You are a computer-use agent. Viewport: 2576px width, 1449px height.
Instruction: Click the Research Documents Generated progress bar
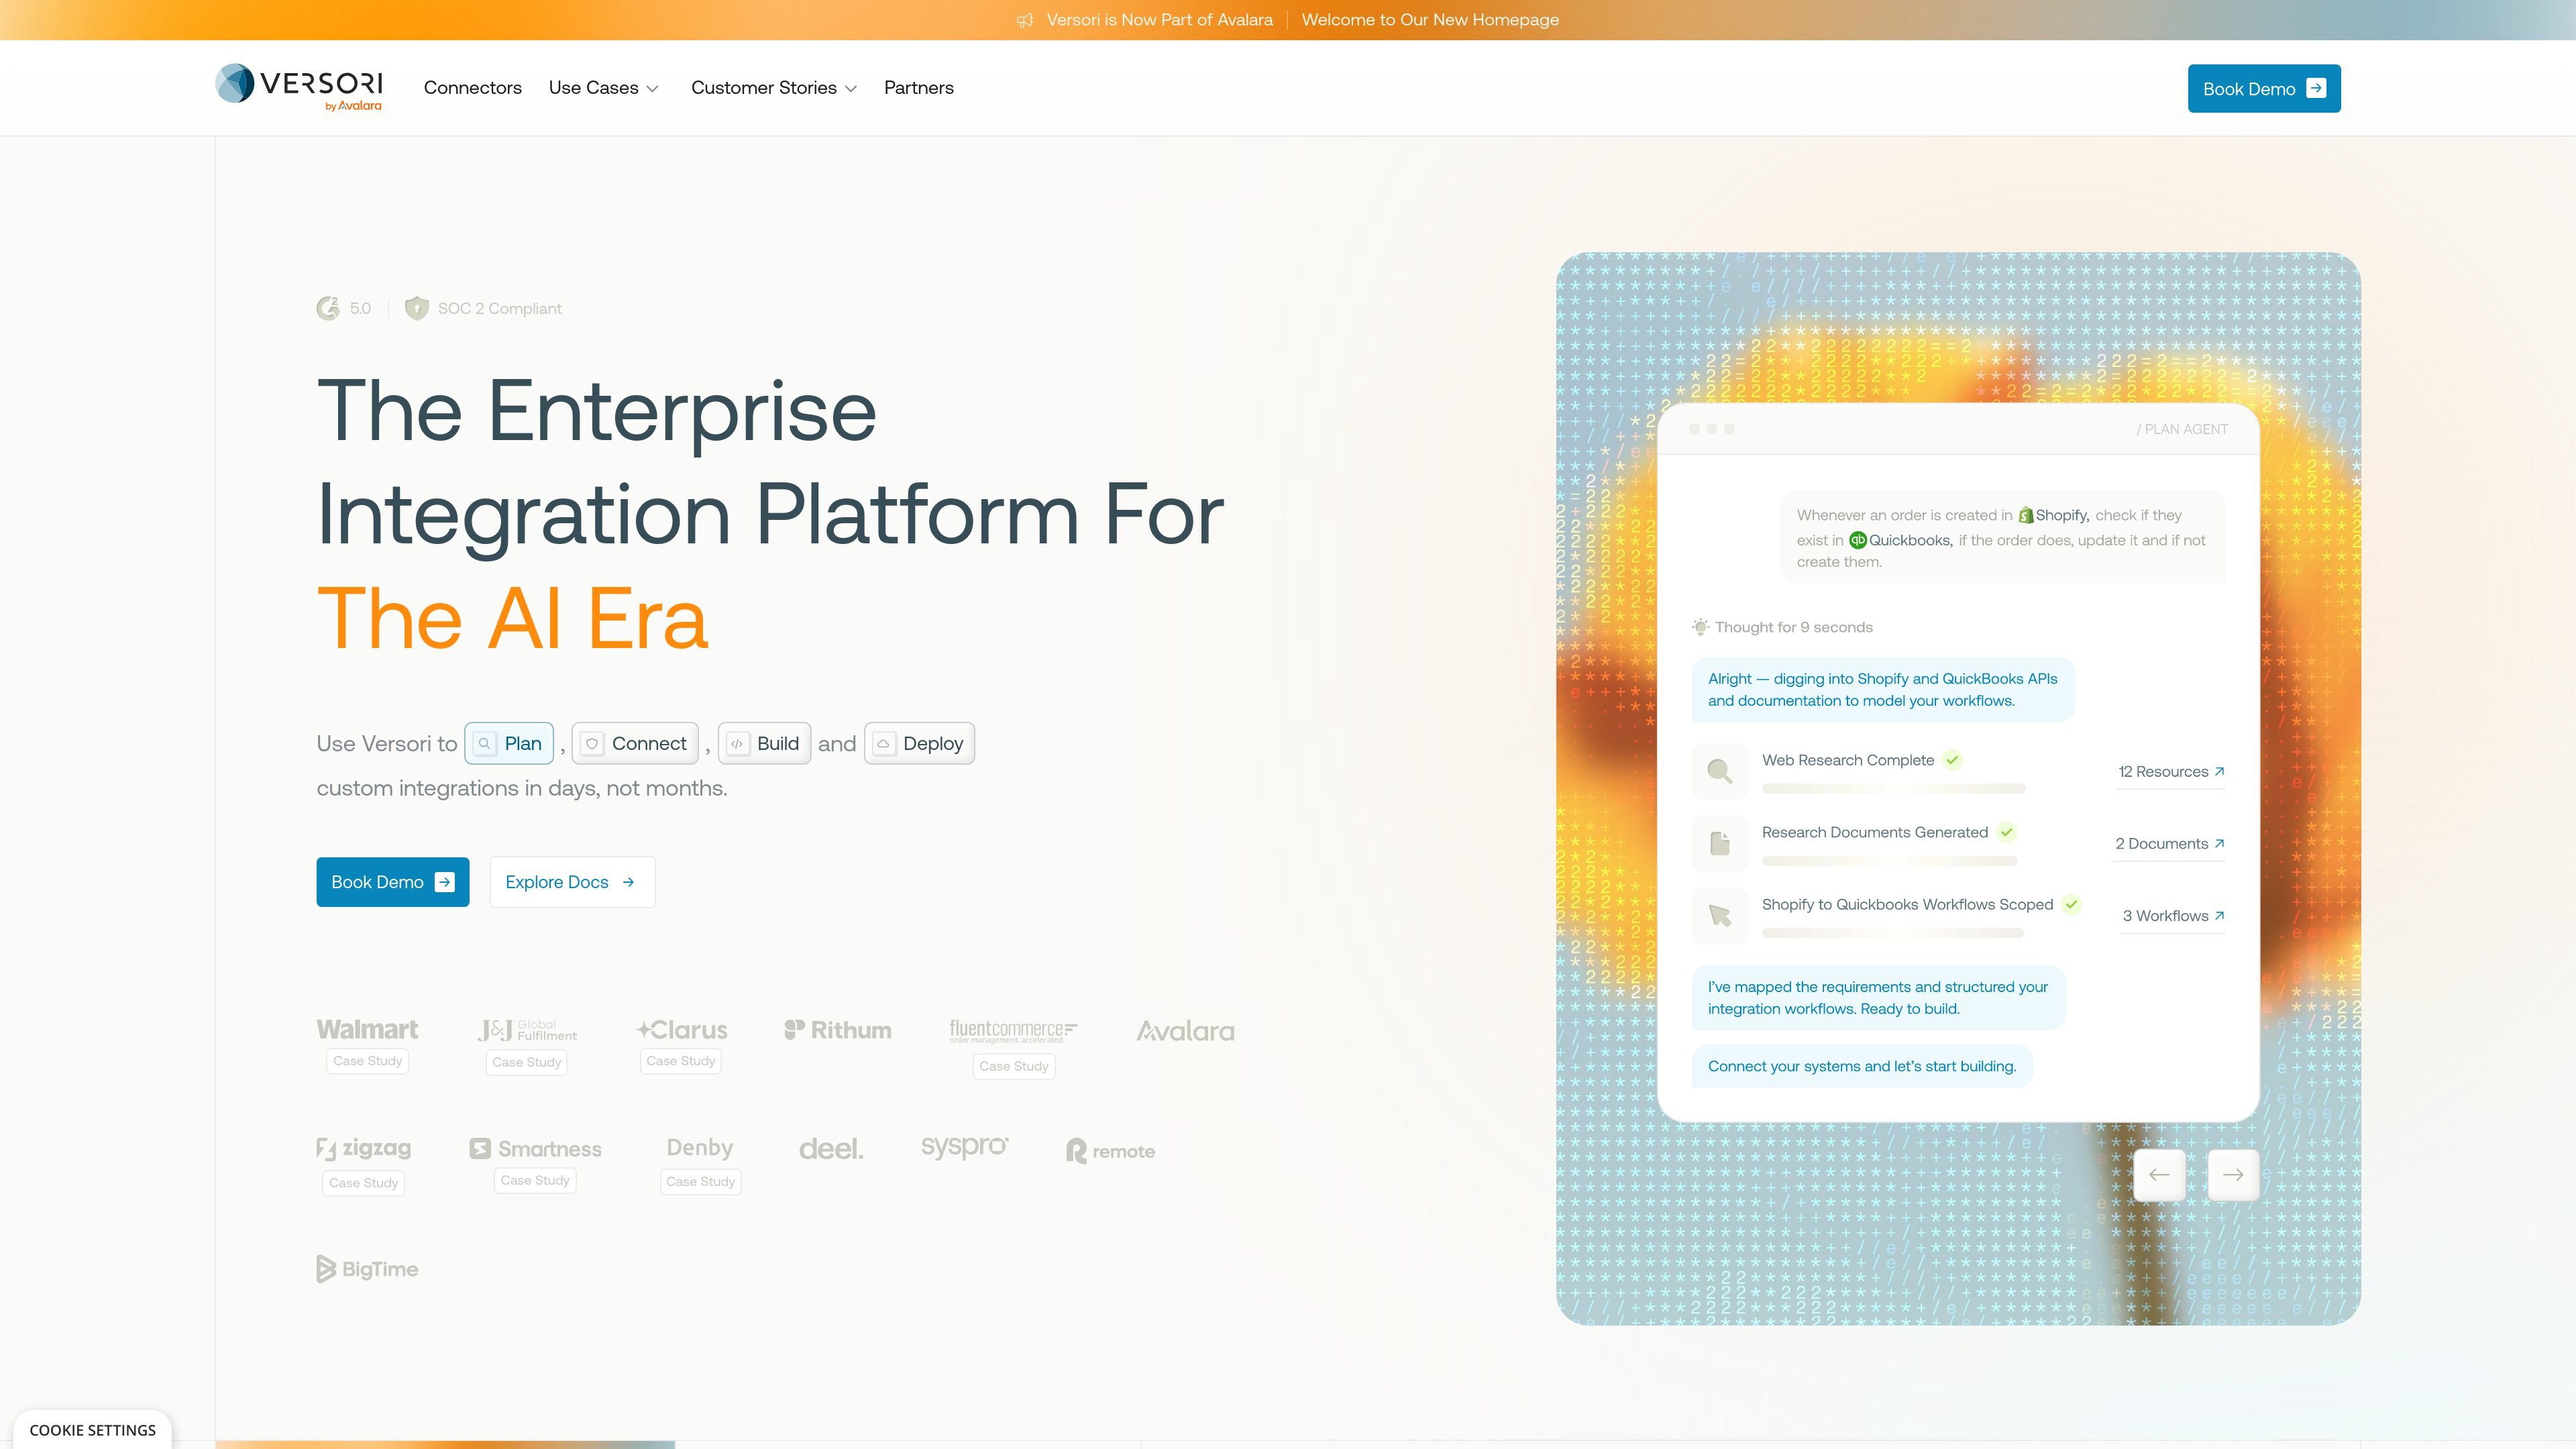click(x=1889, y=861)
